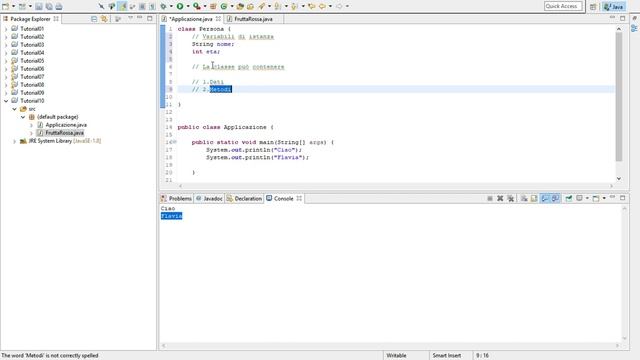This screenshot has width=640, height=360.
Task: Open the New Java Class dropdown arrow
Action: [x=232, y=6]
